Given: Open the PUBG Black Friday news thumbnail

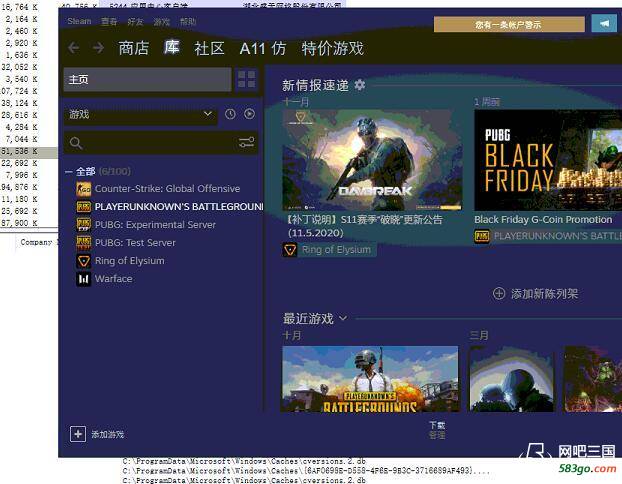Looking at the screenshot, I should pyautogui.click(x=548, y=160).
